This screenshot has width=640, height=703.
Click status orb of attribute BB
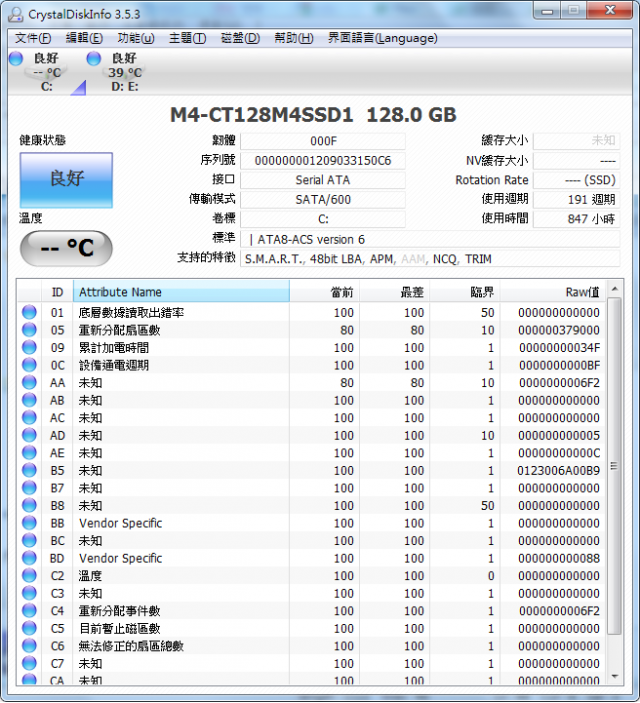(x=29, y=523)
